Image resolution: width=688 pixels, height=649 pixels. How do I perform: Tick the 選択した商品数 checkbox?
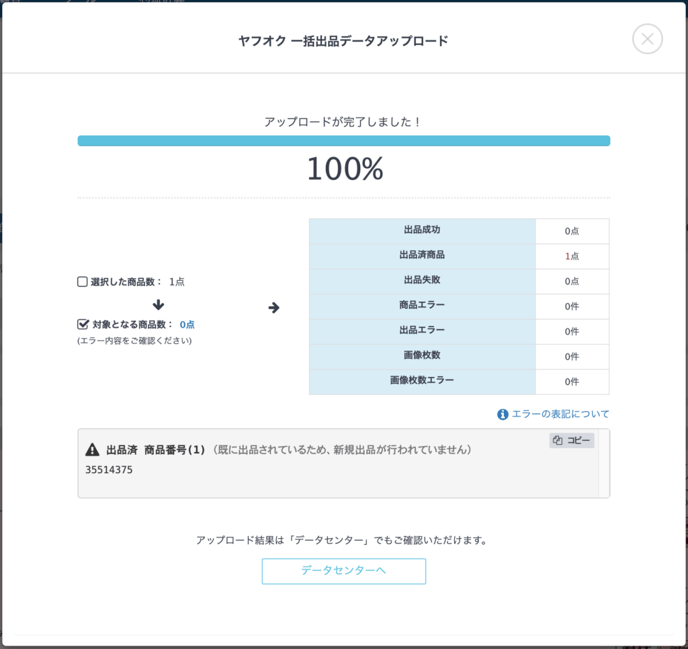(x=82, y=281)
